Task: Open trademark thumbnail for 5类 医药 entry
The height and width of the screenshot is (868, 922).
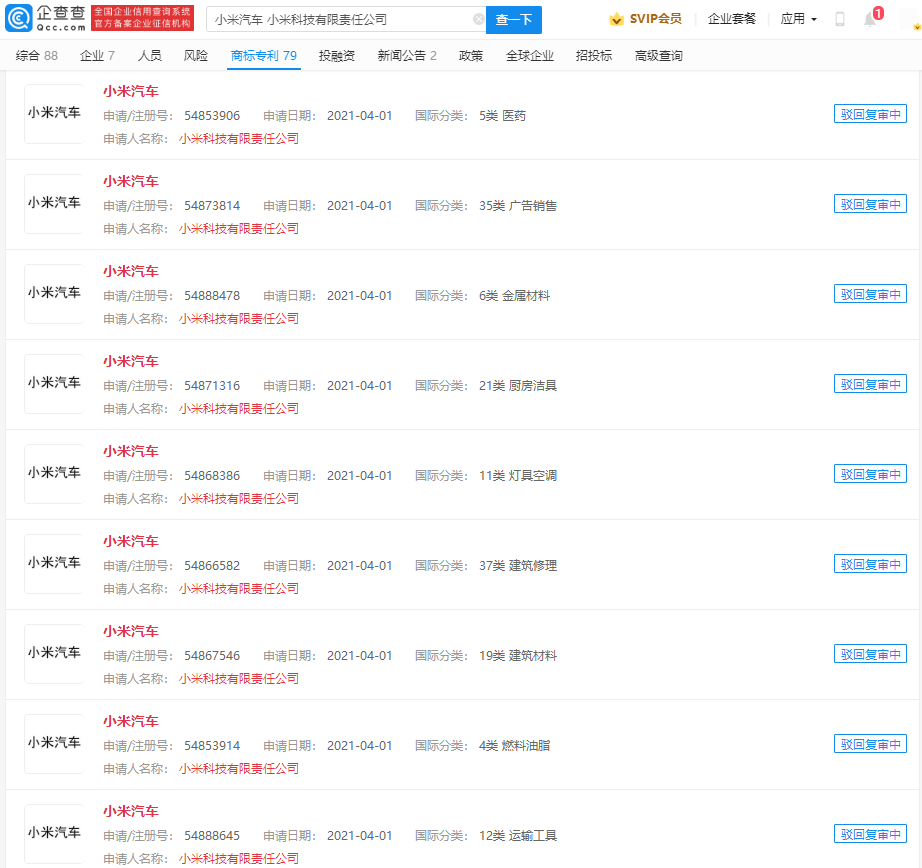Action: click(54, 114)
